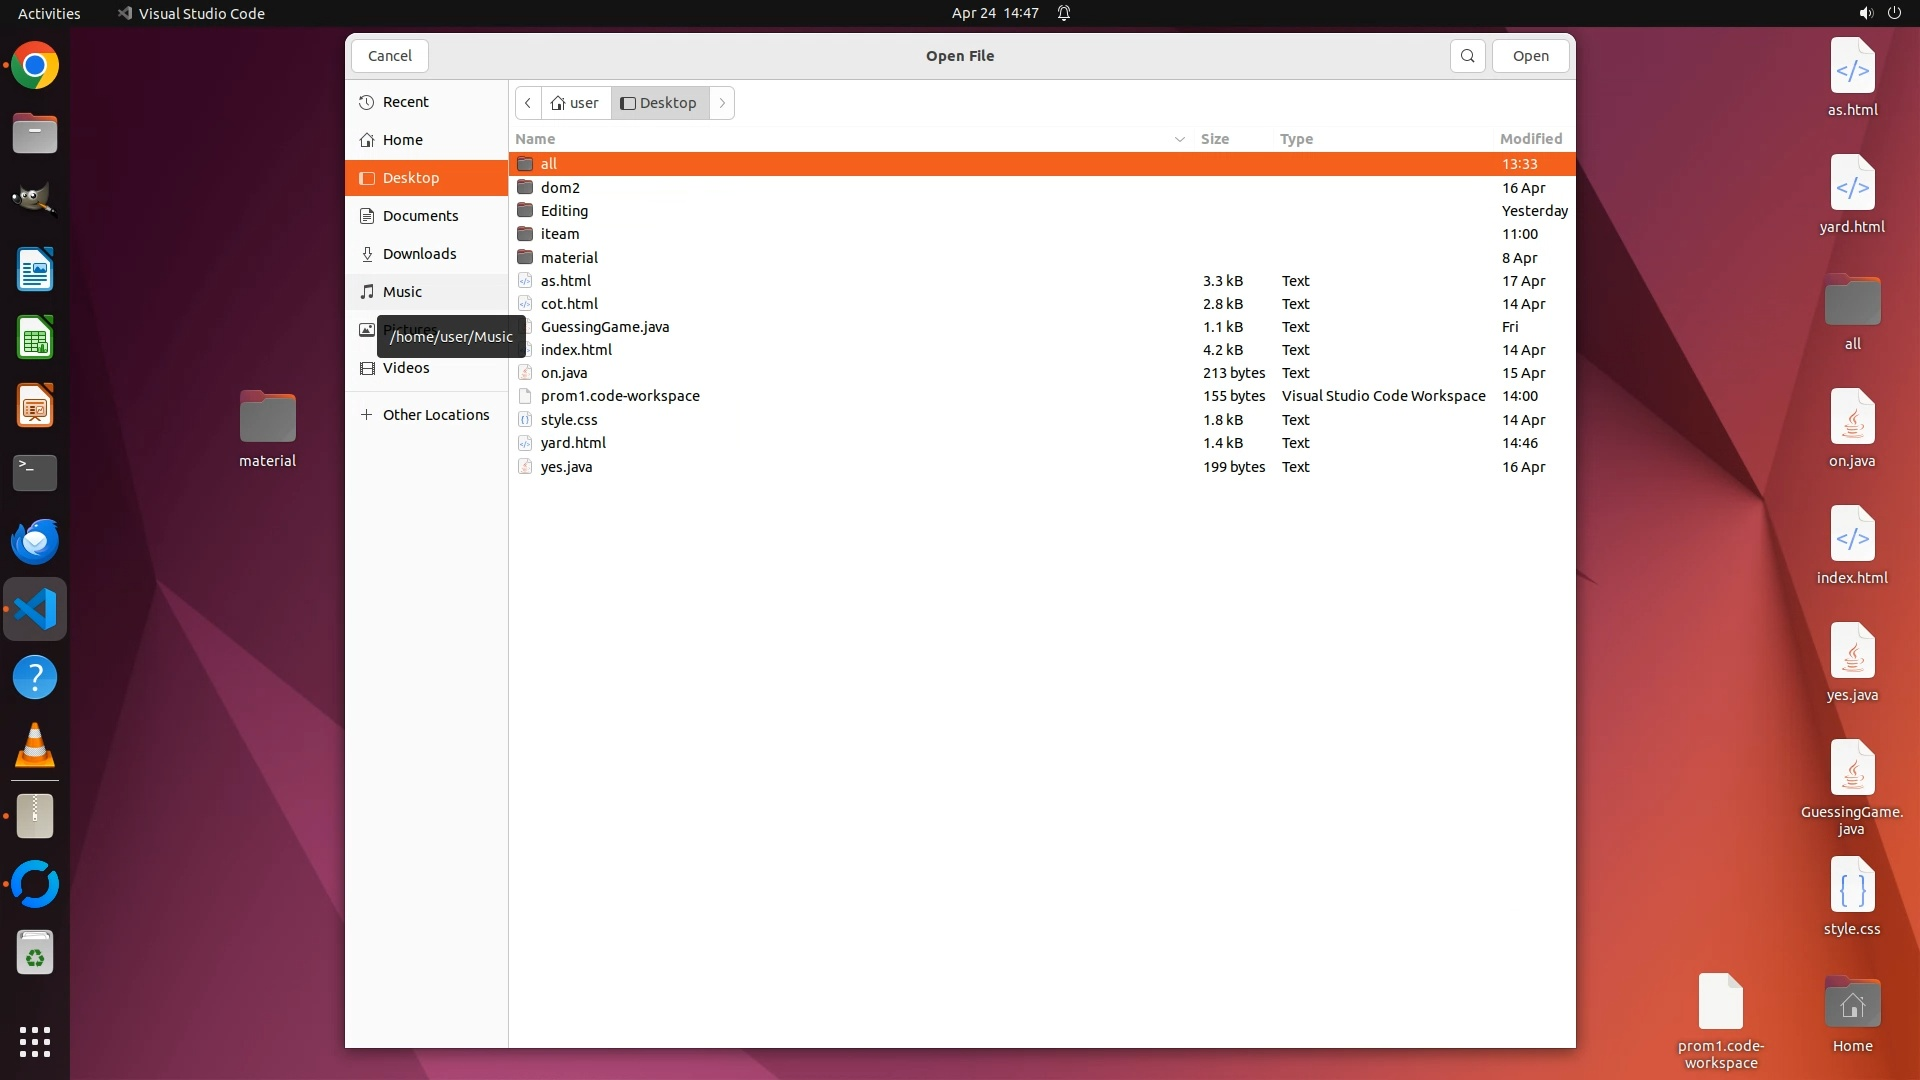Click the Desktop path bar segment
The image size is (1920, 1080).
[x=660, y=103]
